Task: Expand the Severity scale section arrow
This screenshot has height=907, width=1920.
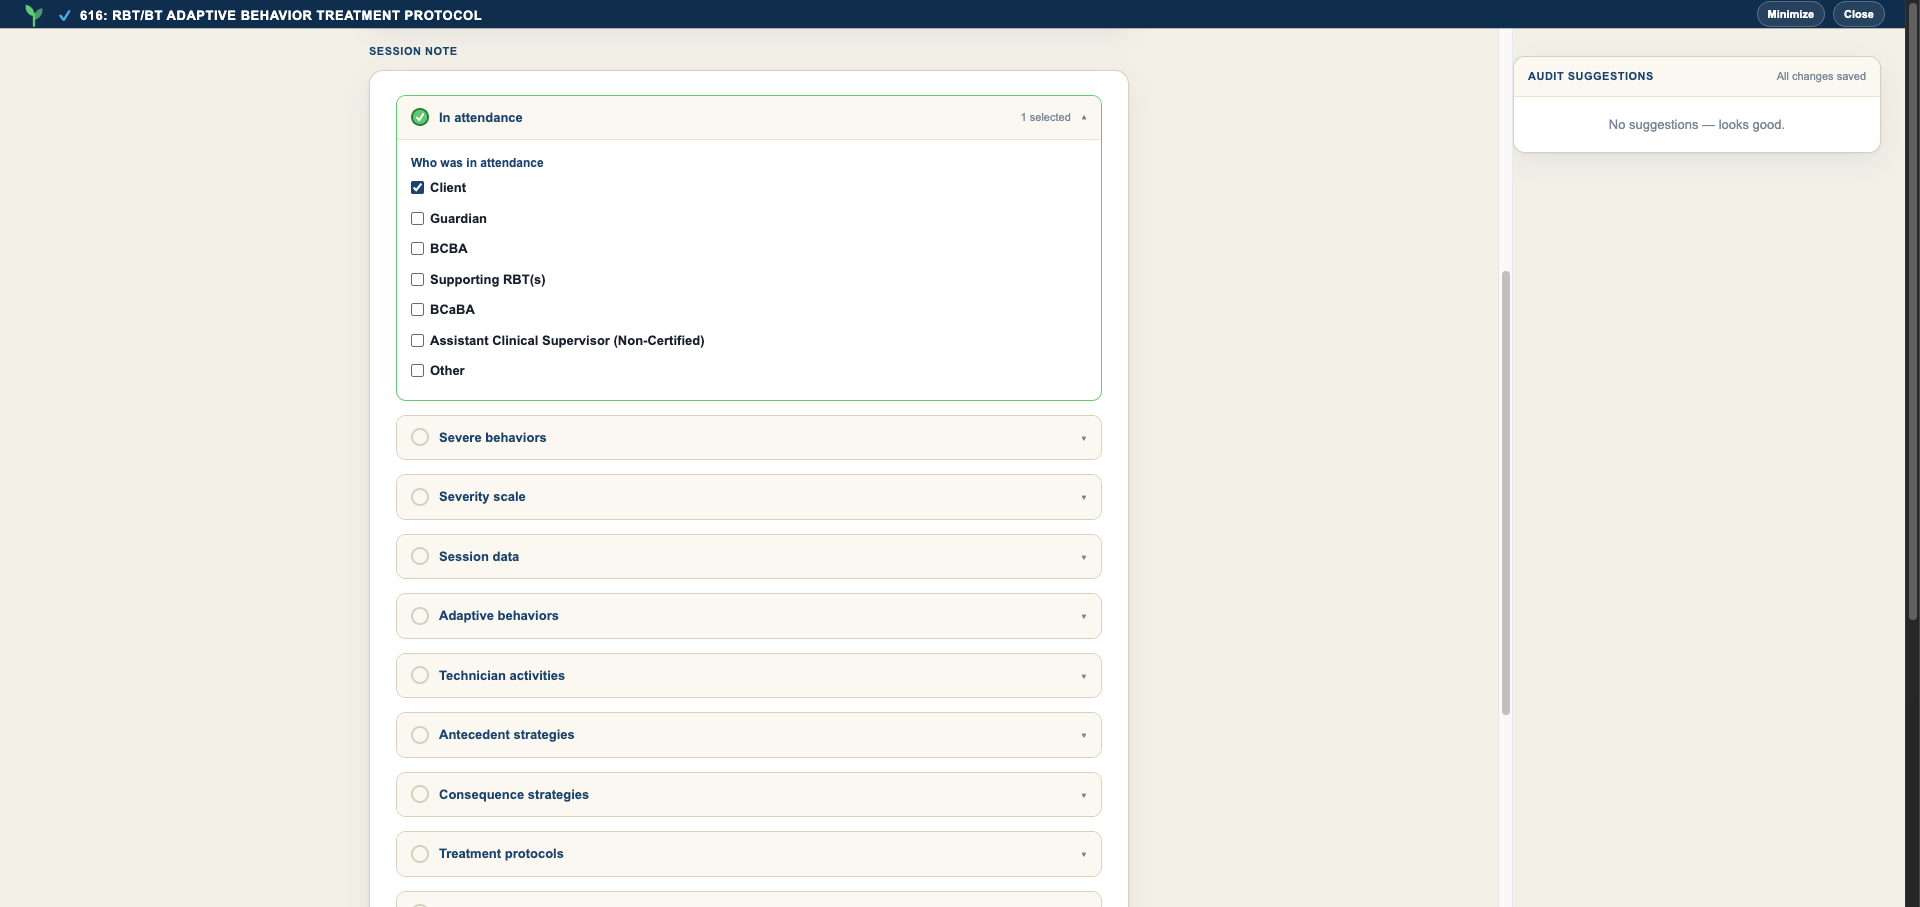Action: (1084, 497)
